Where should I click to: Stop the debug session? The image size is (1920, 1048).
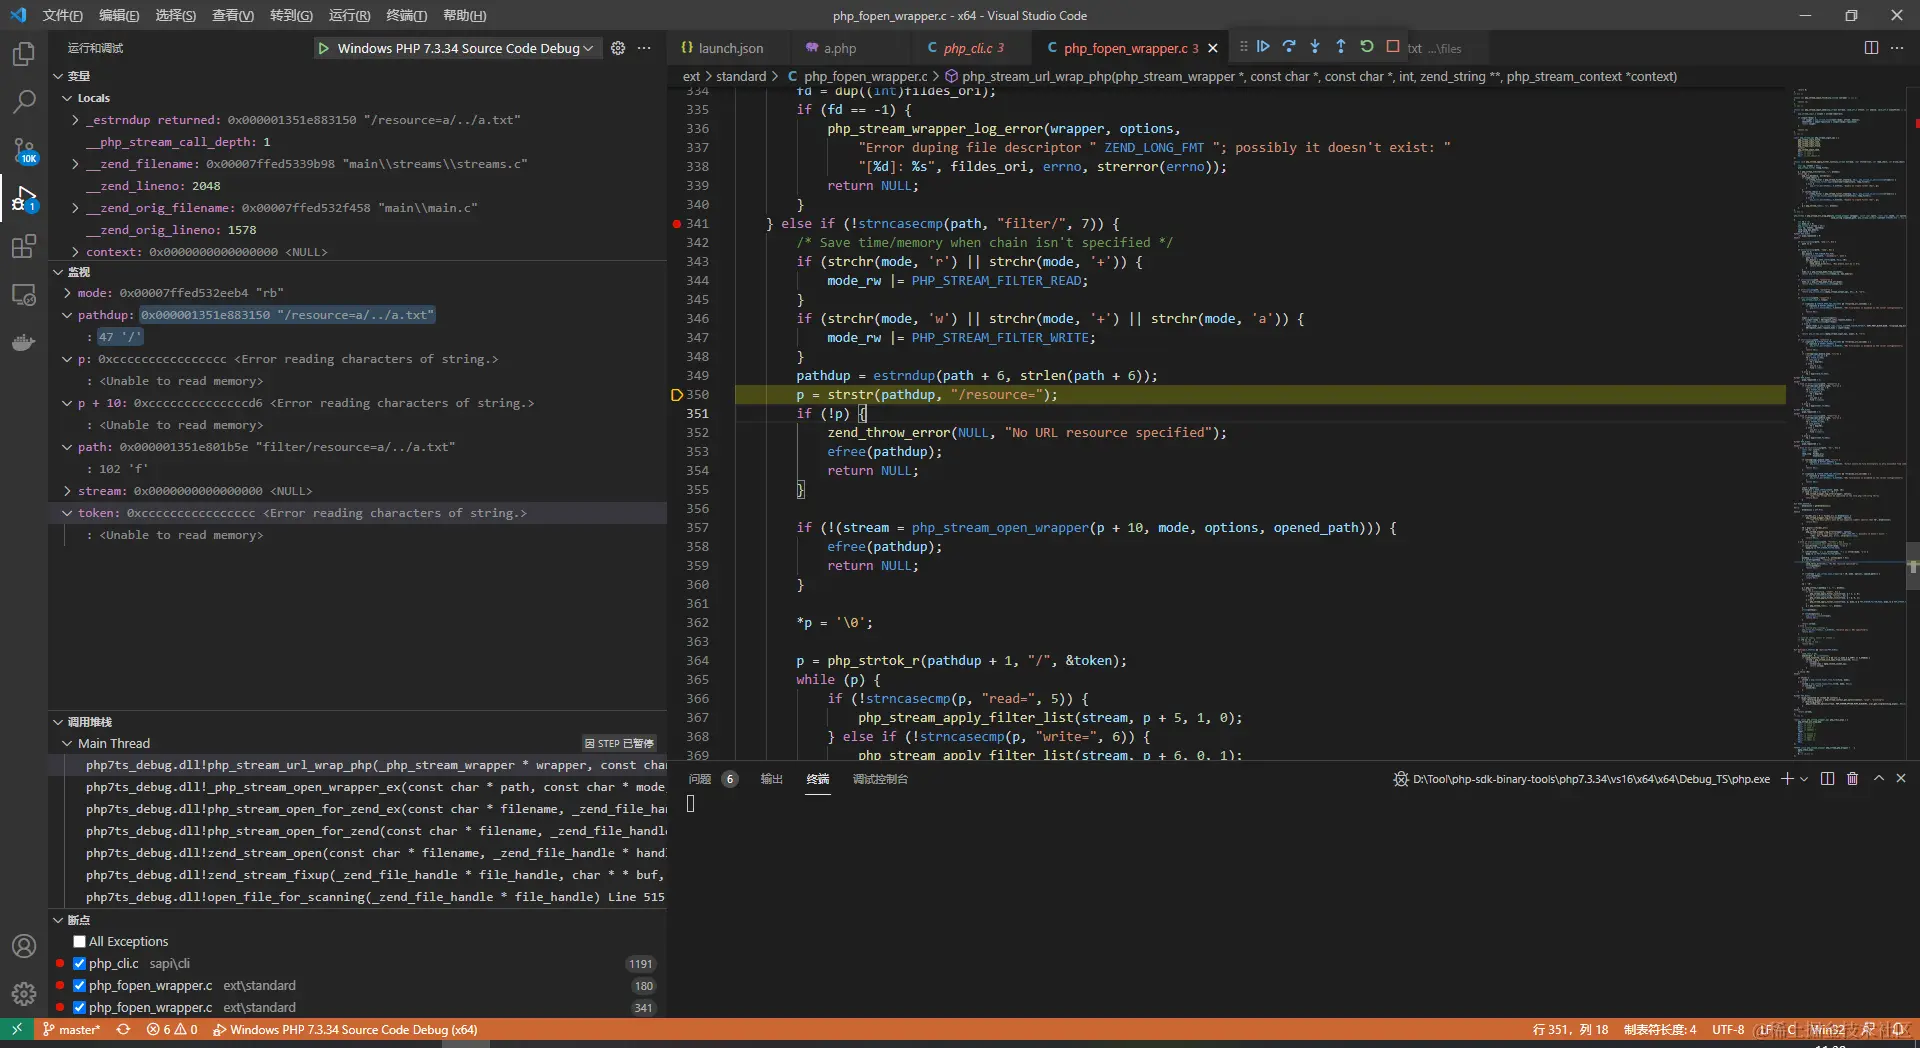(x=1393, y=47)
